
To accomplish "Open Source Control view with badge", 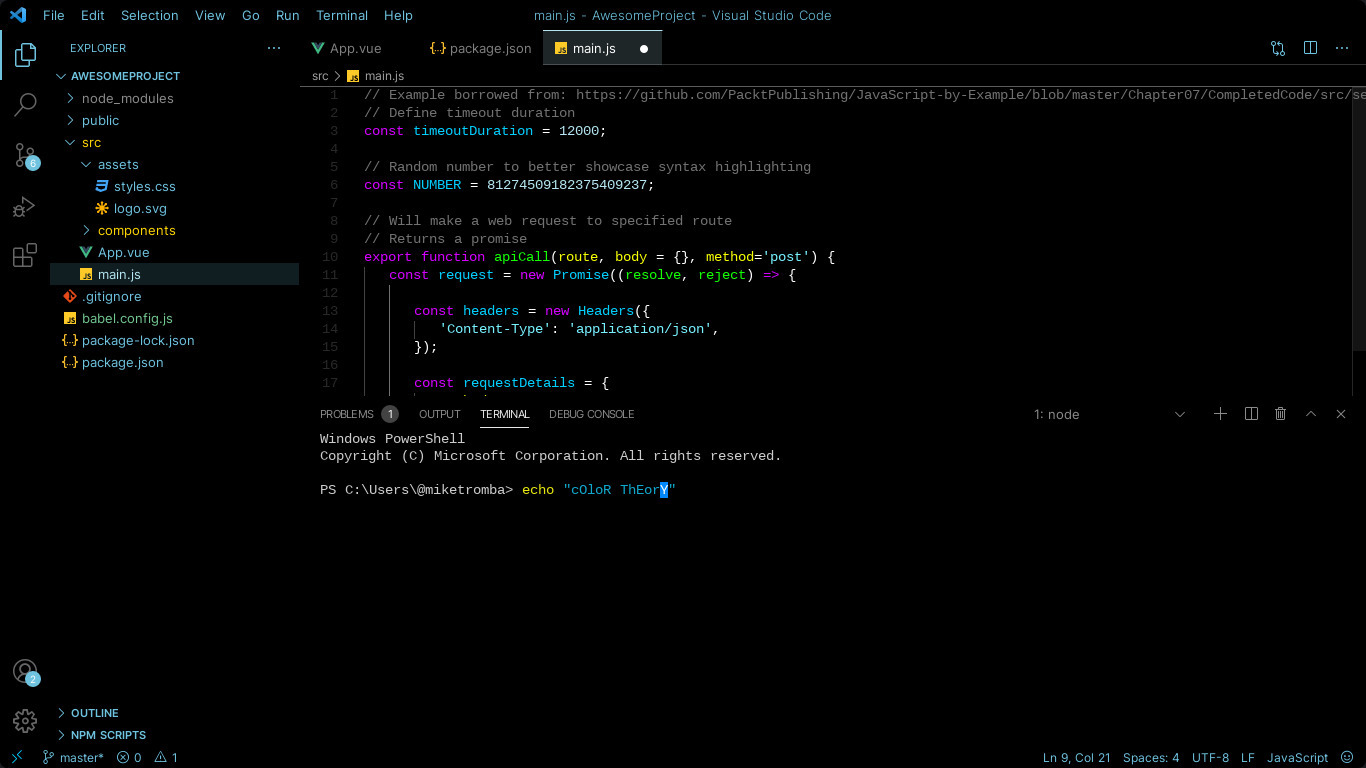I will (x=25, y=155).
